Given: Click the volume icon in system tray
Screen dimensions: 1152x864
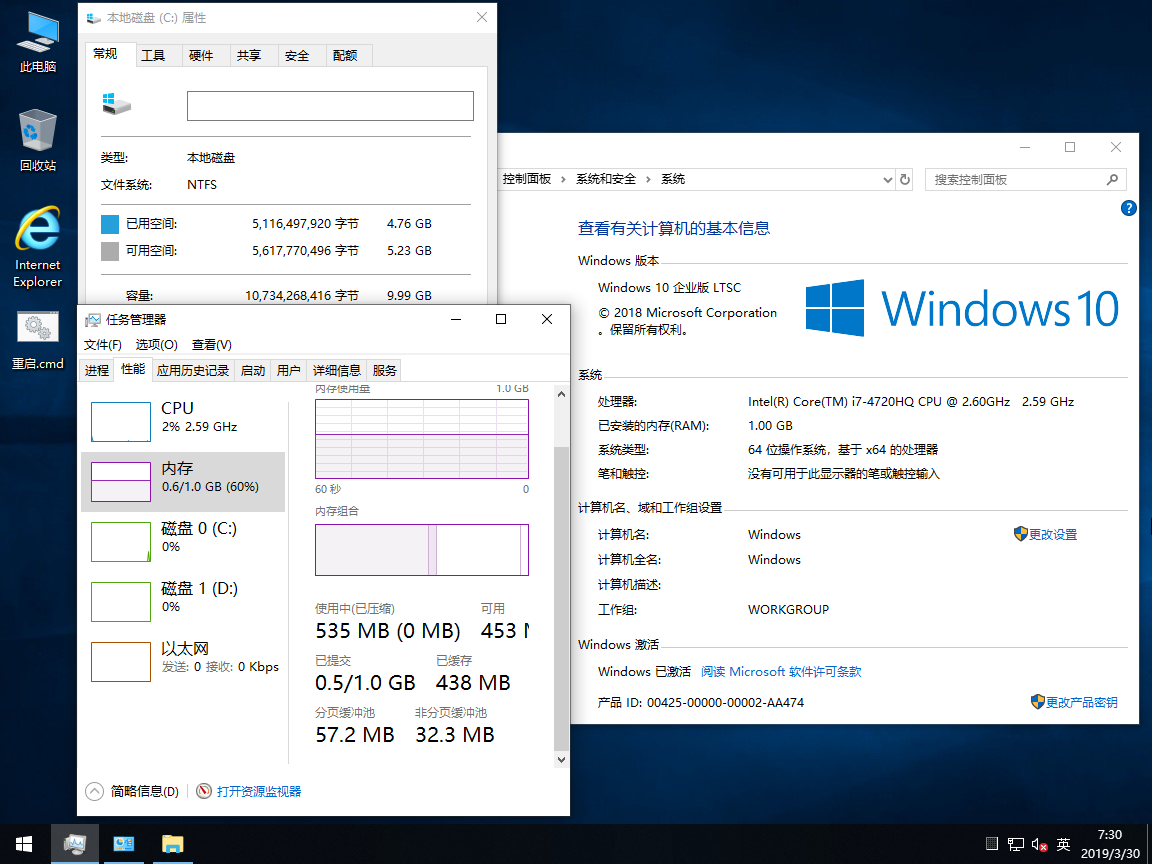Looking at the screenshot, I should 1040,844.
